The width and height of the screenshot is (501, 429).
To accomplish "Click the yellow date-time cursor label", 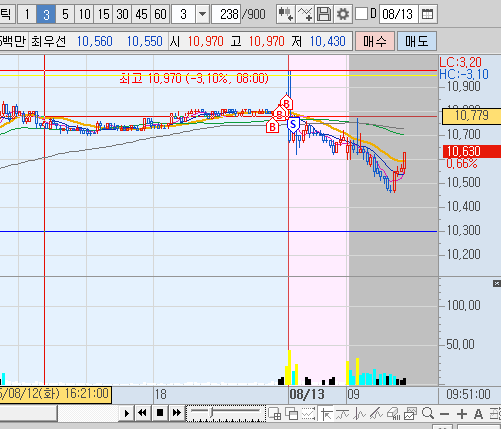I will pyautogui.click(x=55, y=394).
